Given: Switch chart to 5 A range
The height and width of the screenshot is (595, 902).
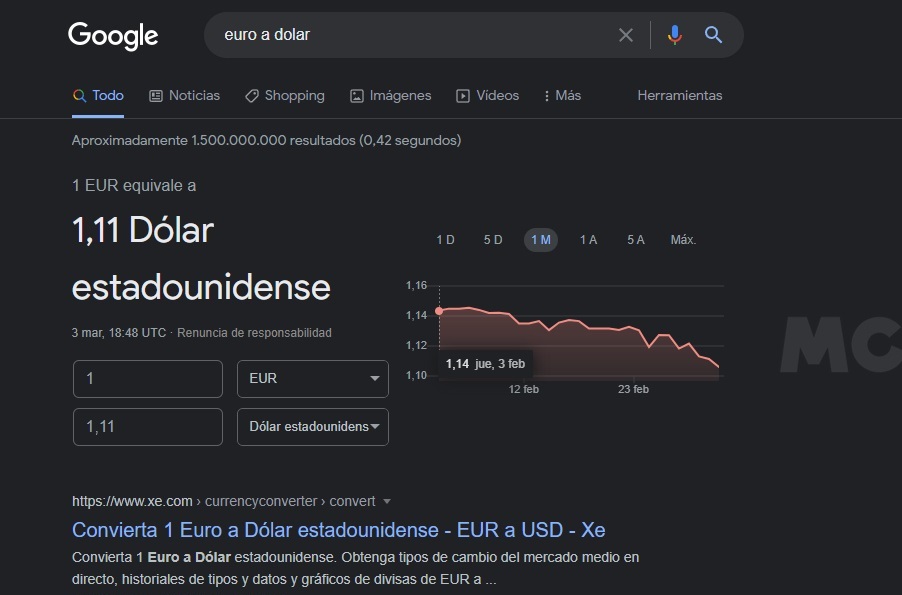Looking at the screenshot, I should [636, 240].
